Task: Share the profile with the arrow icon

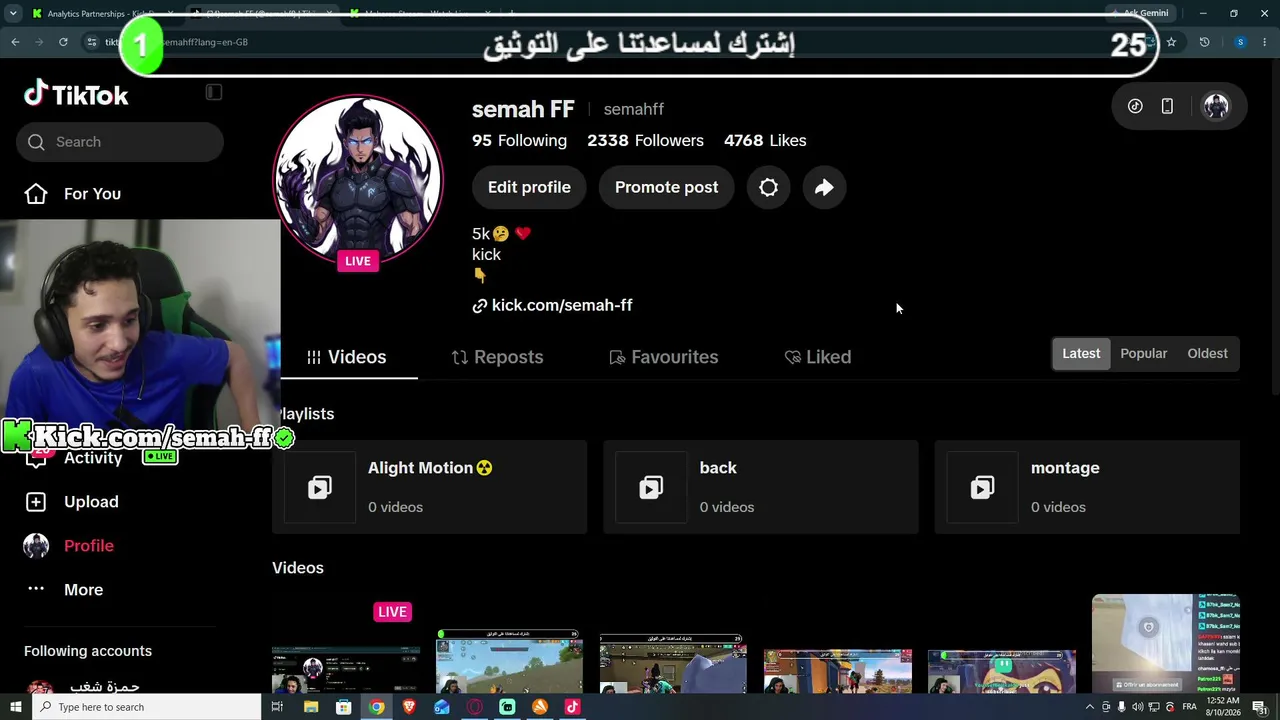Action: tap(824, 187)
